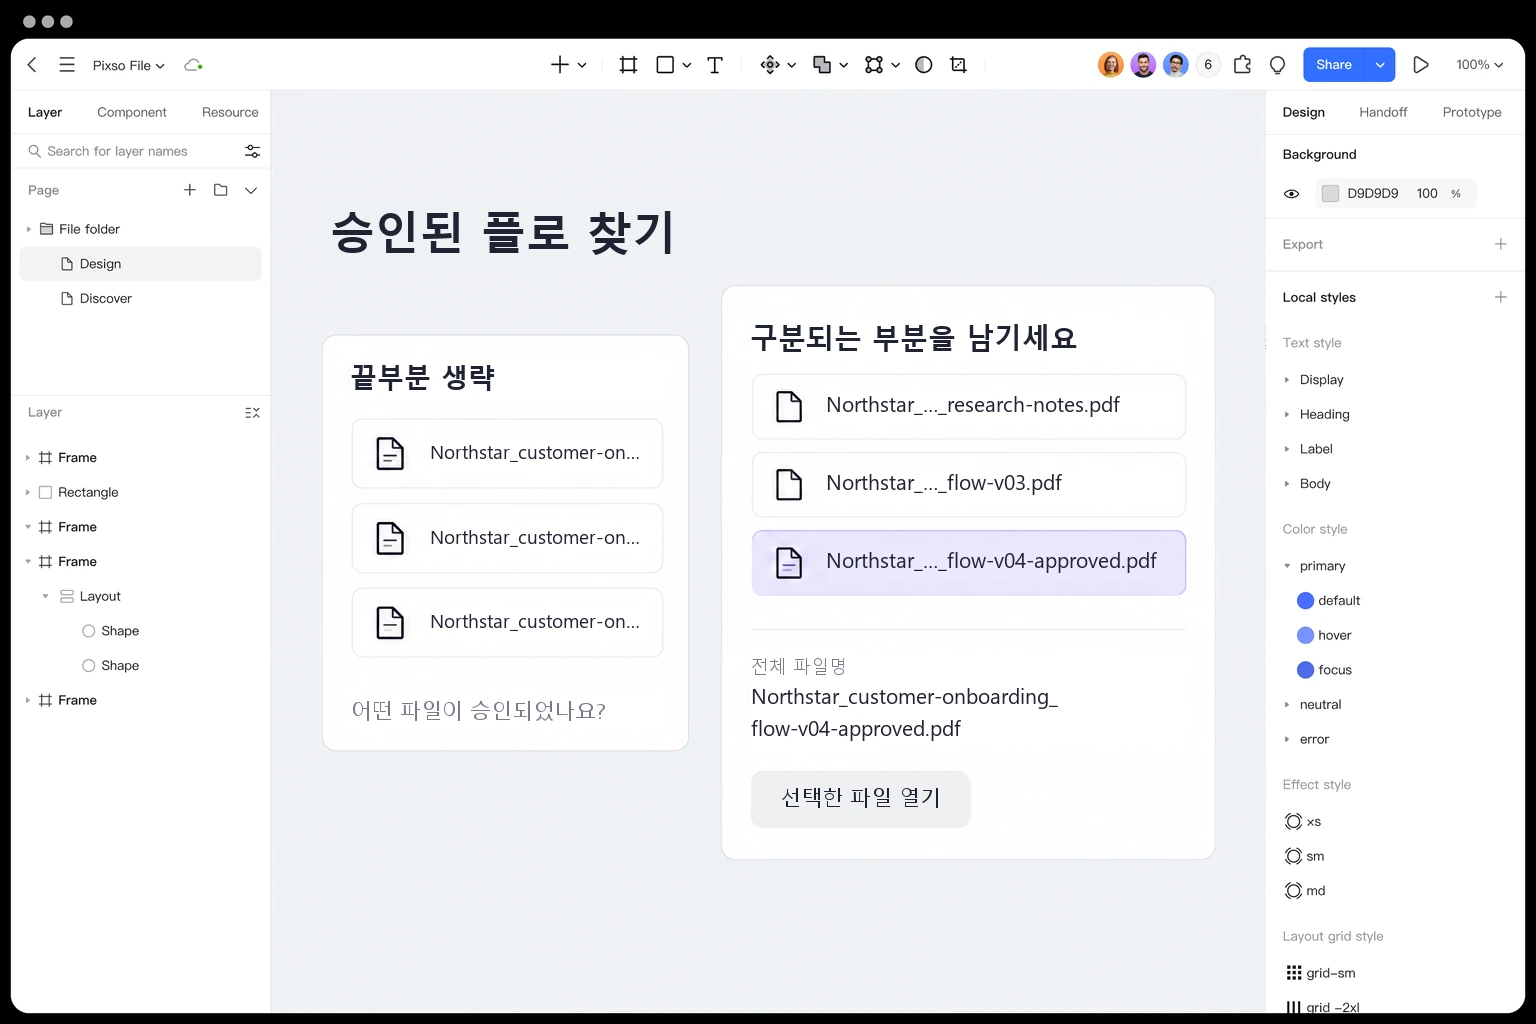Open layer search filter settings icon
The image size is (1536, 1024).
point(252,151)
